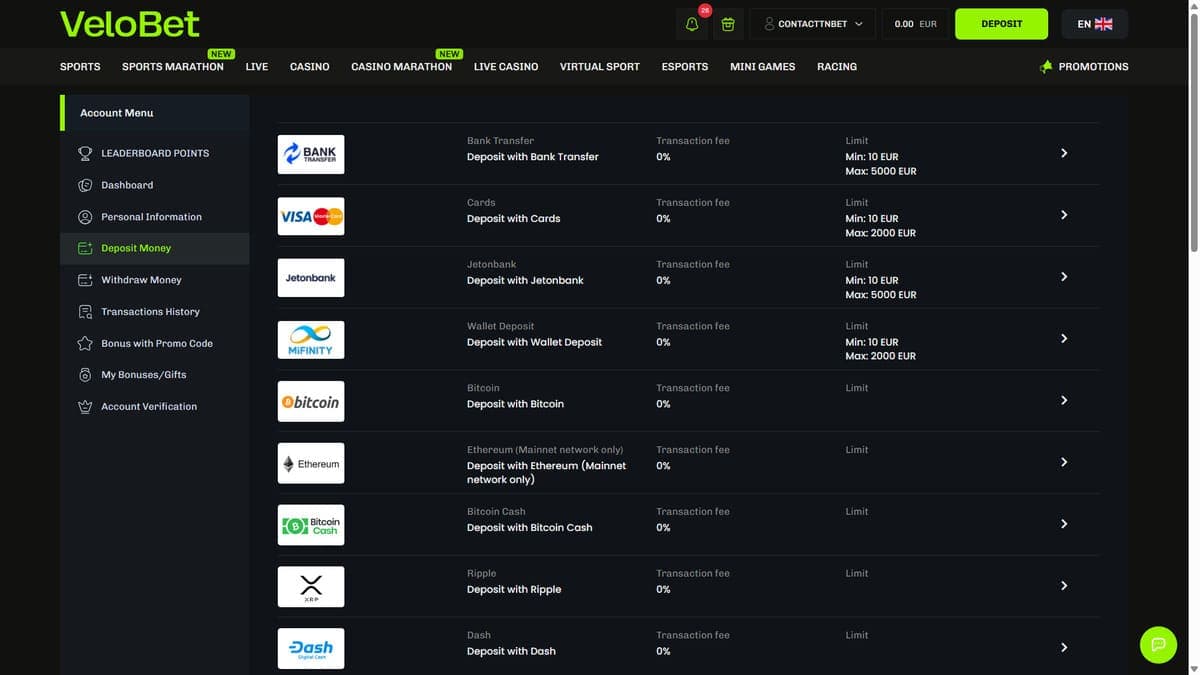Image resolution: width=1200 pixels, height=675 pixels.
Task: Click the My Bonuses/Gifts icon
Action: [x=85, y=375]
